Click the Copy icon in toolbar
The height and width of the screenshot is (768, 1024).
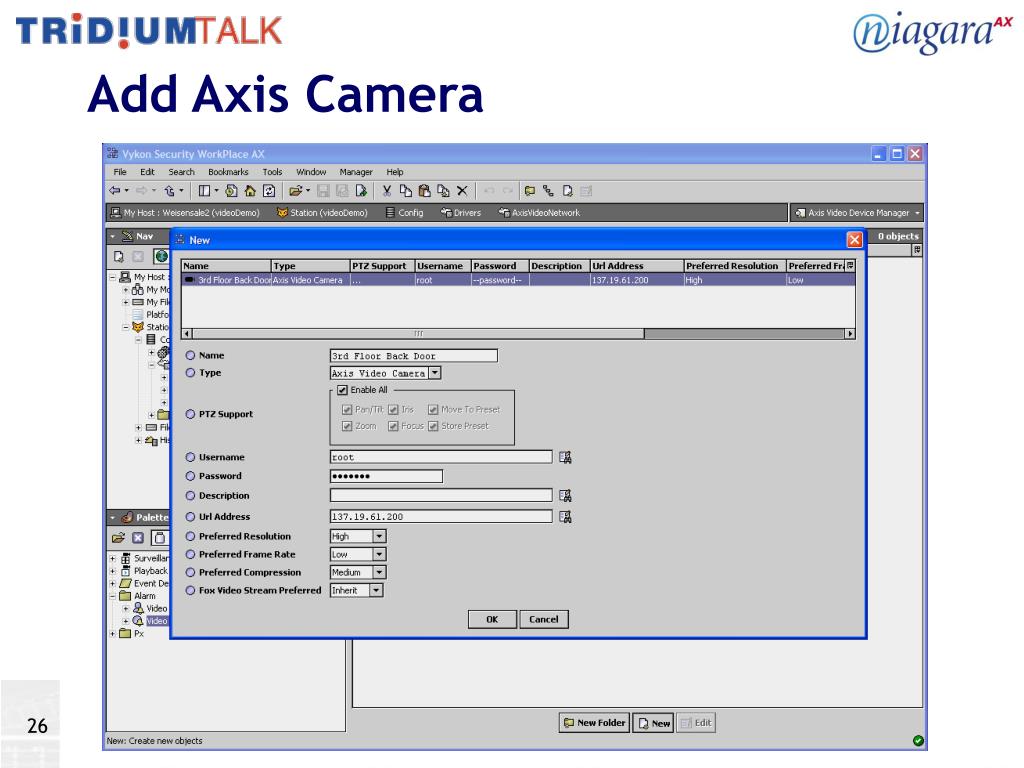tap(406, 191)
